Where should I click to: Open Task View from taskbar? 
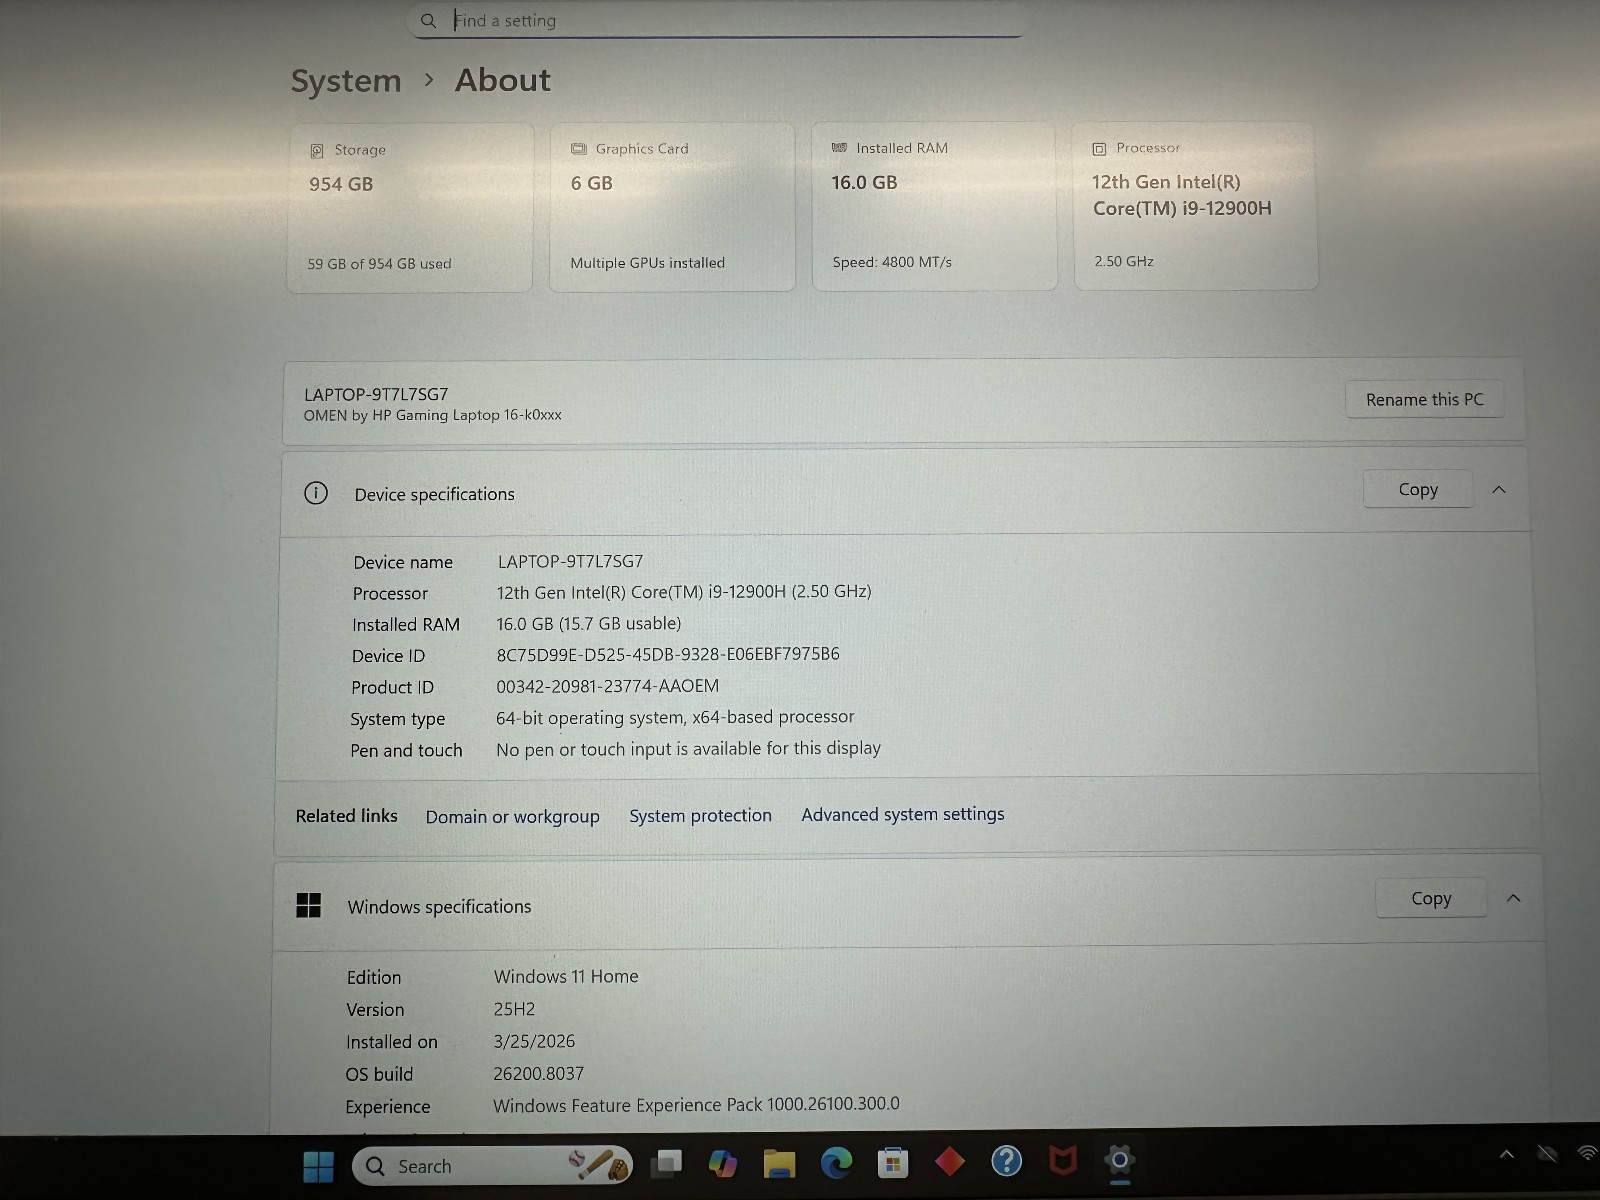pos(666,1163)
